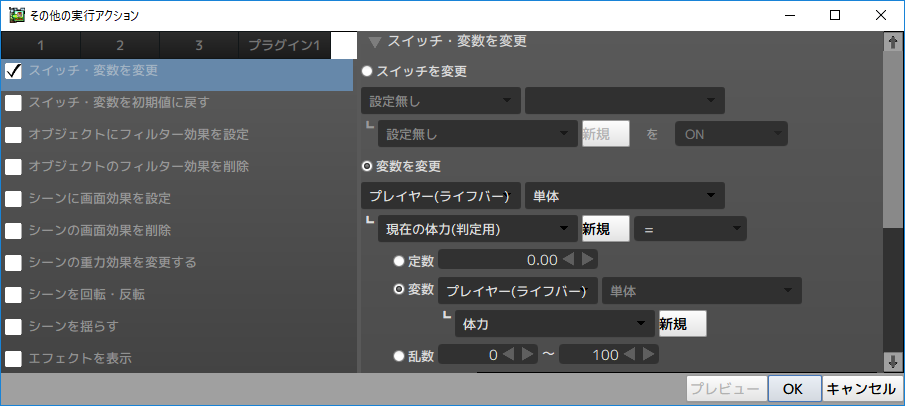Click the キャンセル button

861,389
